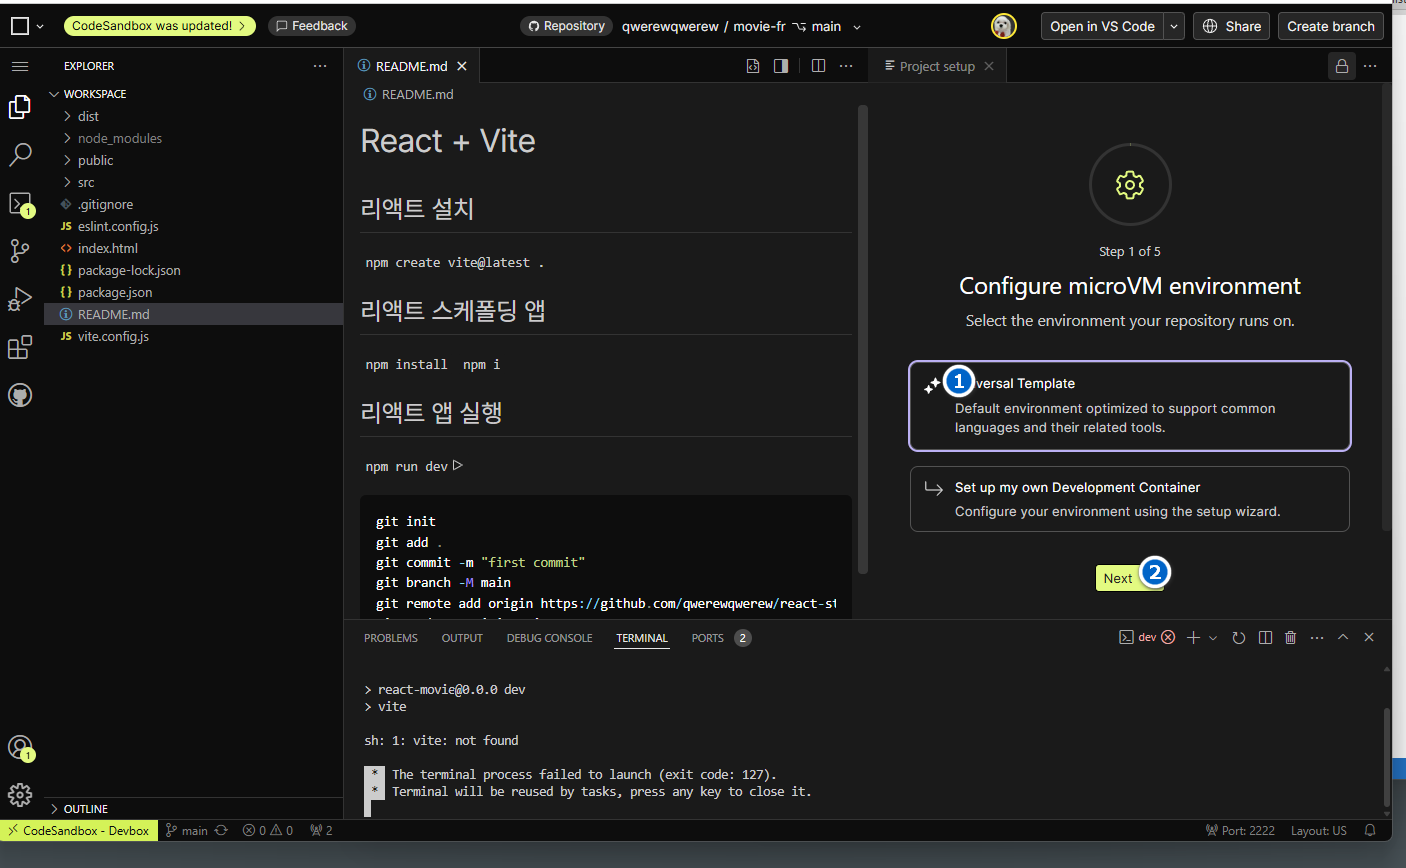Select the Universal Template environment option
Image resolution: width=1406 pixels, height=868 pixels.
1129,406
